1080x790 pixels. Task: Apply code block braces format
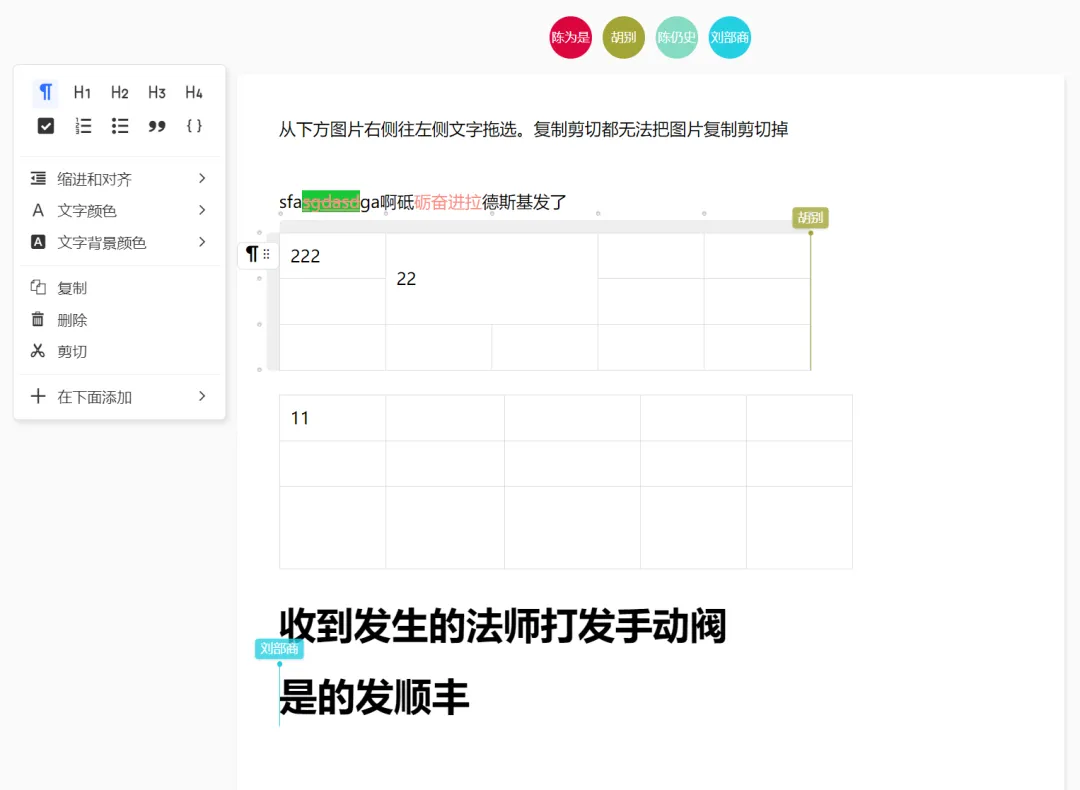pyautogui.click(x=194, y=126)
